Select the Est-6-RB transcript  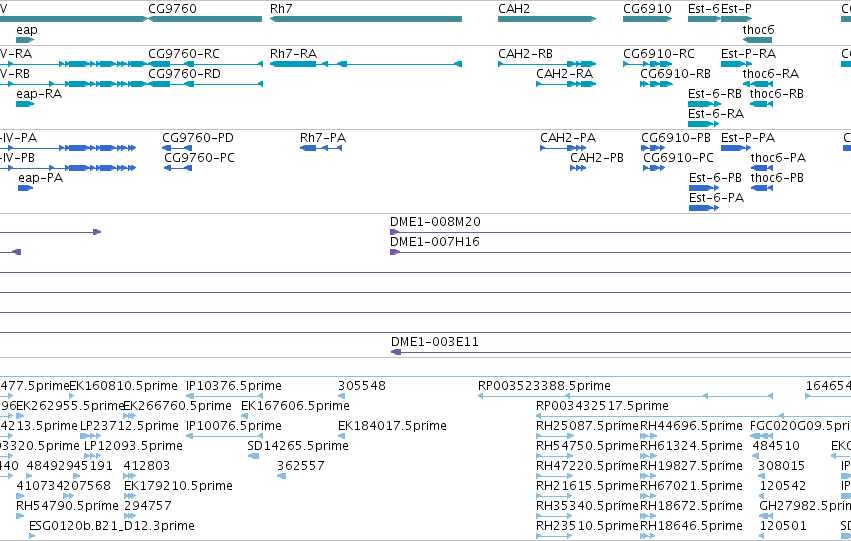704,104
